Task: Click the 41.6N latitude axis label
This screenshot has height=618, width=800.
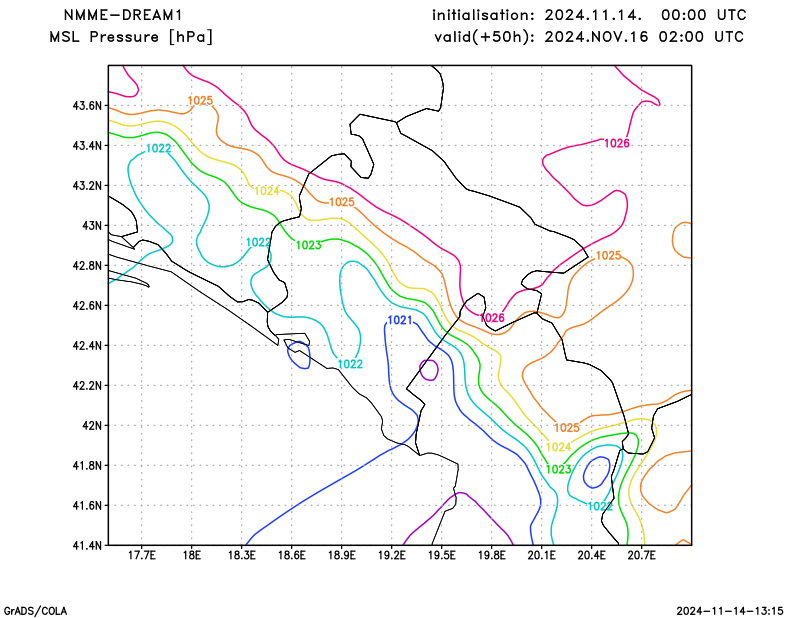Action: point(87,505)
